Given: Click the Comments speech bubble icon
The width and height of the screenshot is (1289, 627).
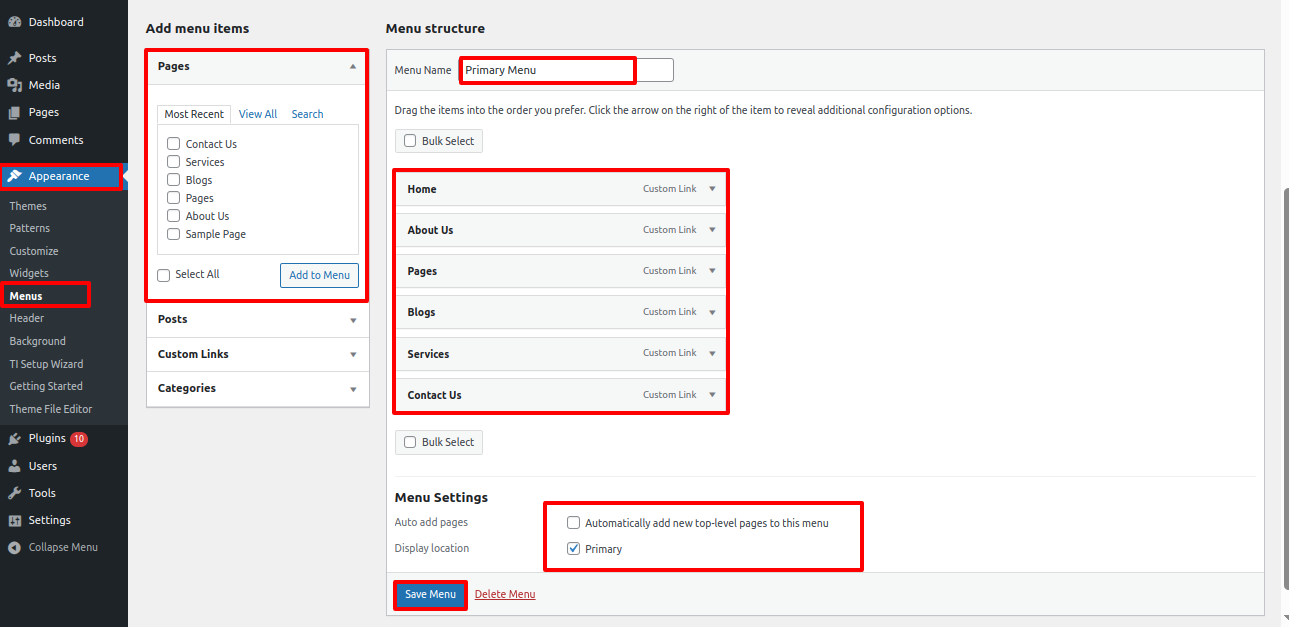Looking at the screenshot, I should click(x=15, y=140).
